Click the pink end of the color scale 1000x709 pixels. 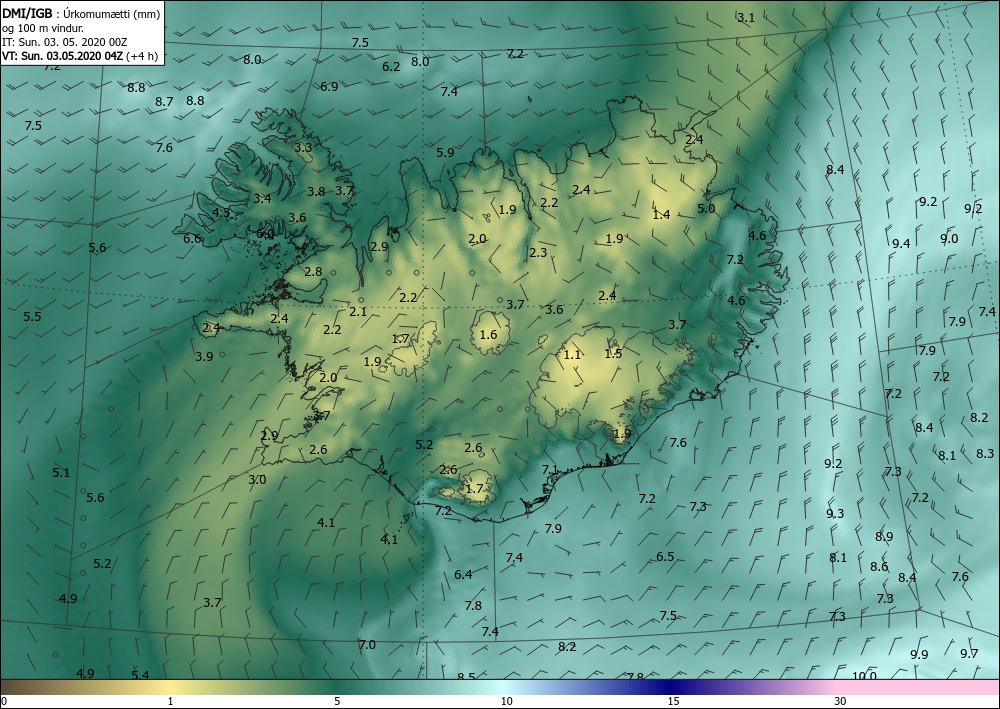(x=918, y=687)
